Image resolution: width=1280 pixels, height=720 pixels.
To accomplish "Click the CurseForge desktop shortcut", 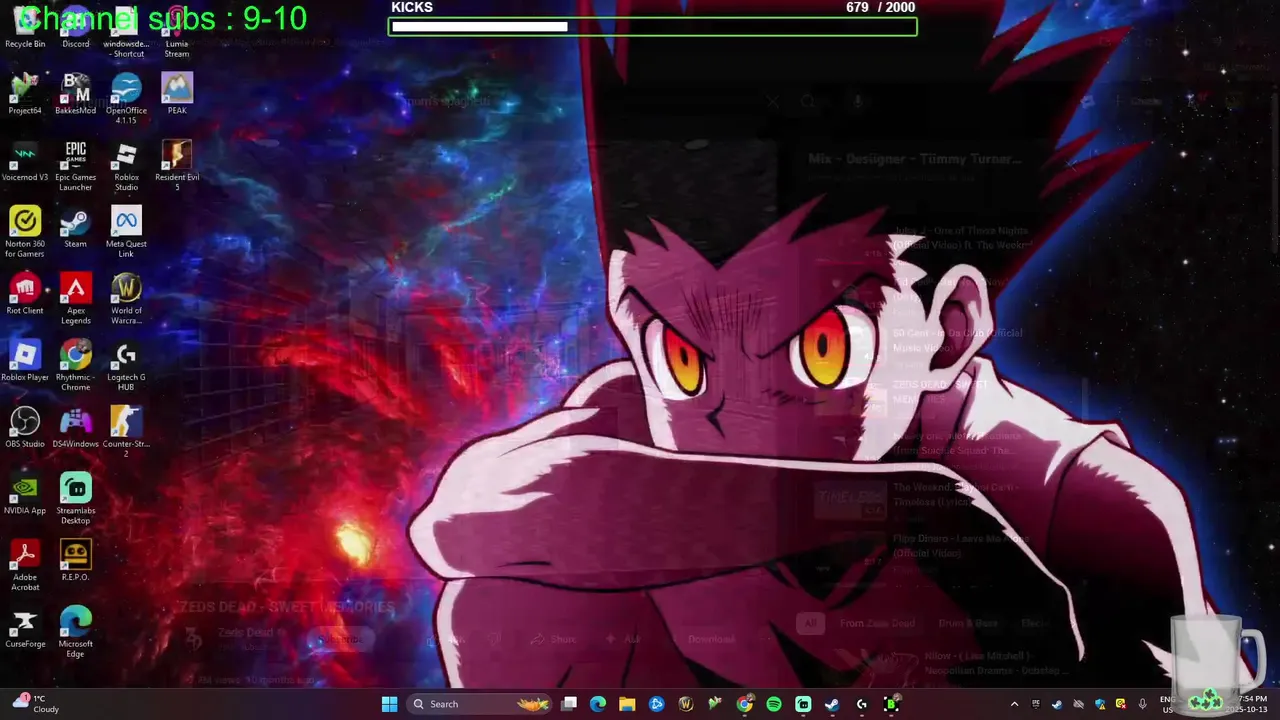I will (x=25, y=628).
